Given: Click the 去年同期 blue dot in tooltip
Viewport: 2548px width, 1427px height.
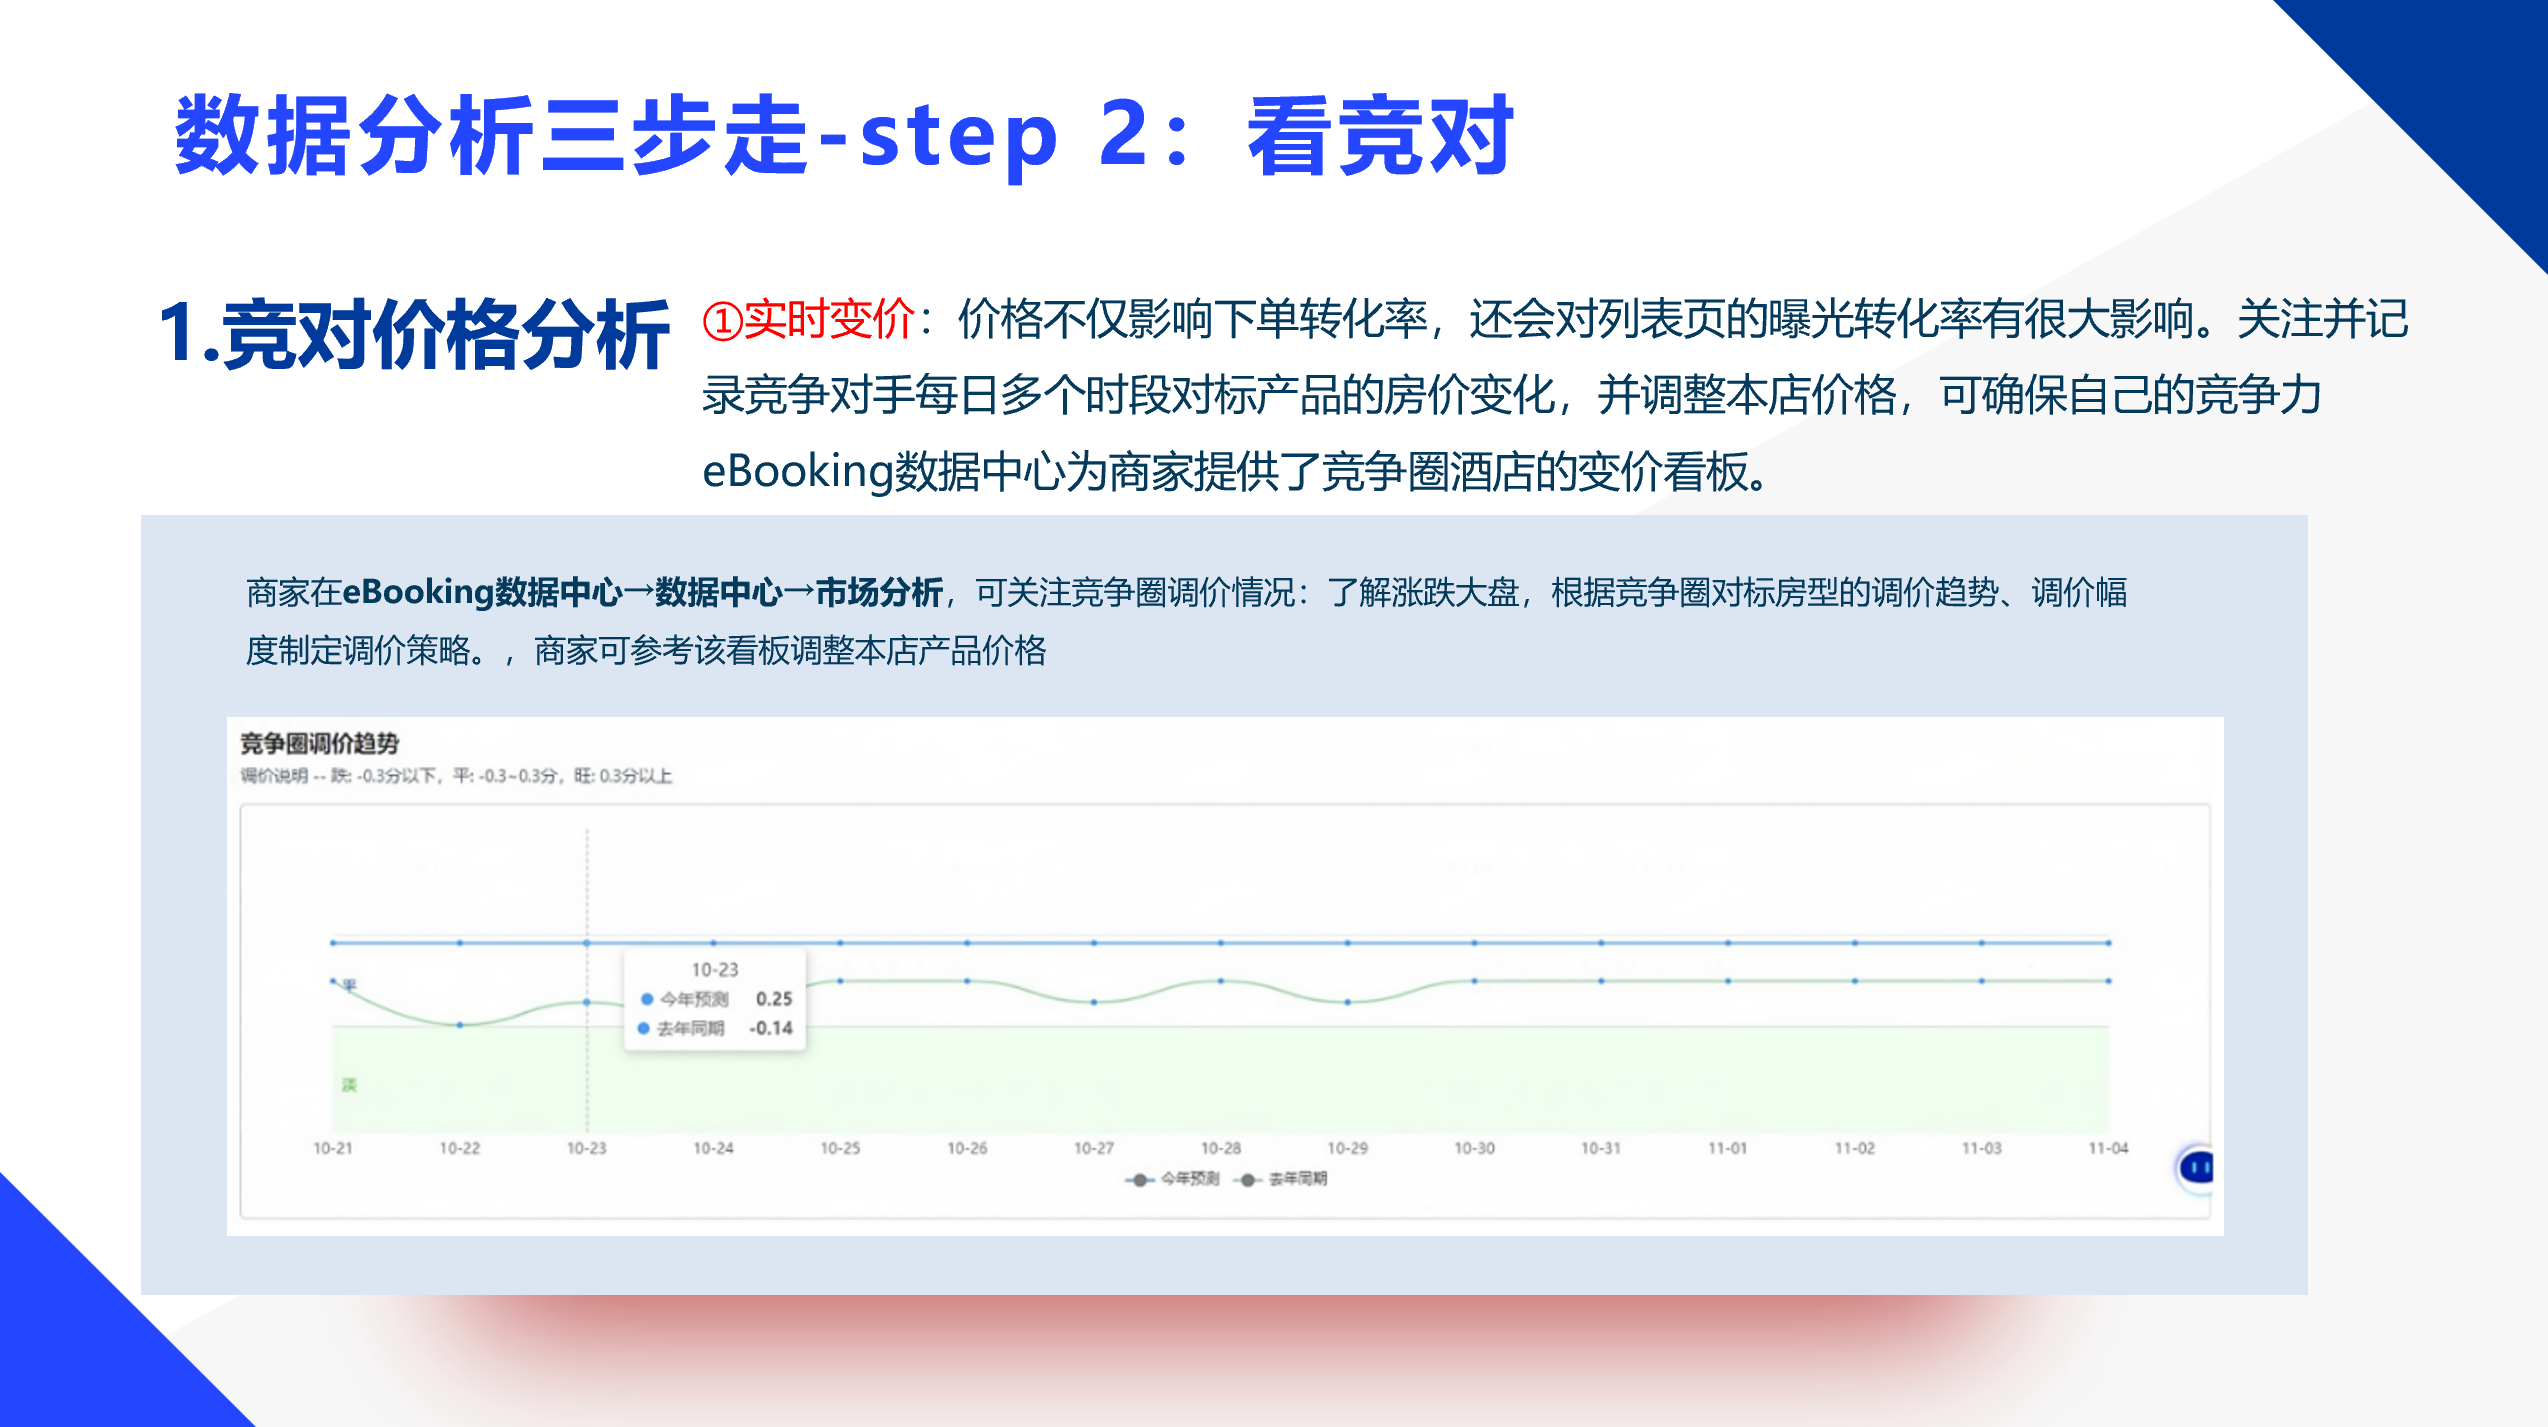Looking at the screenshot, I should [x=644, y=1028].
